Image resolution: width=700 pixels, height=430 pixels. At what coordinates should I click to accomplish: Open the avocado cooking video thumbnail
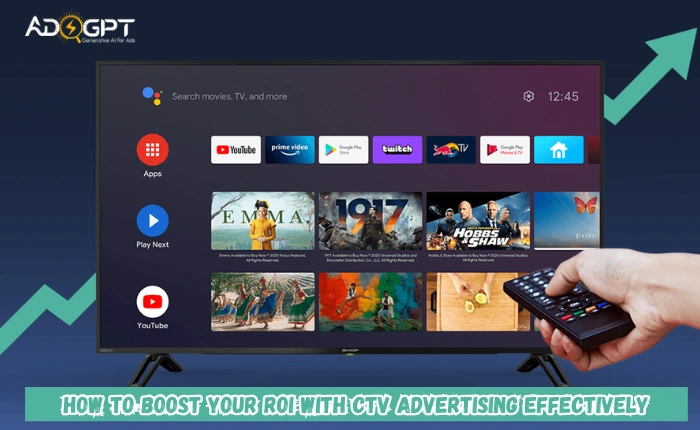(470, 301)
